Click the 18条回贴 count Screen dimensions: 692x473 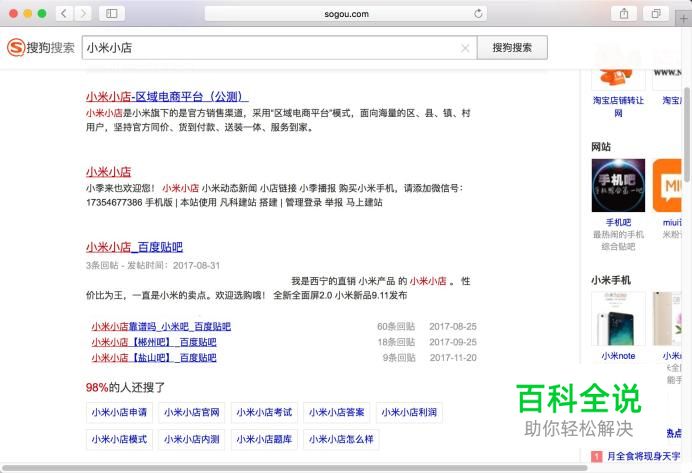pos(396,342)
